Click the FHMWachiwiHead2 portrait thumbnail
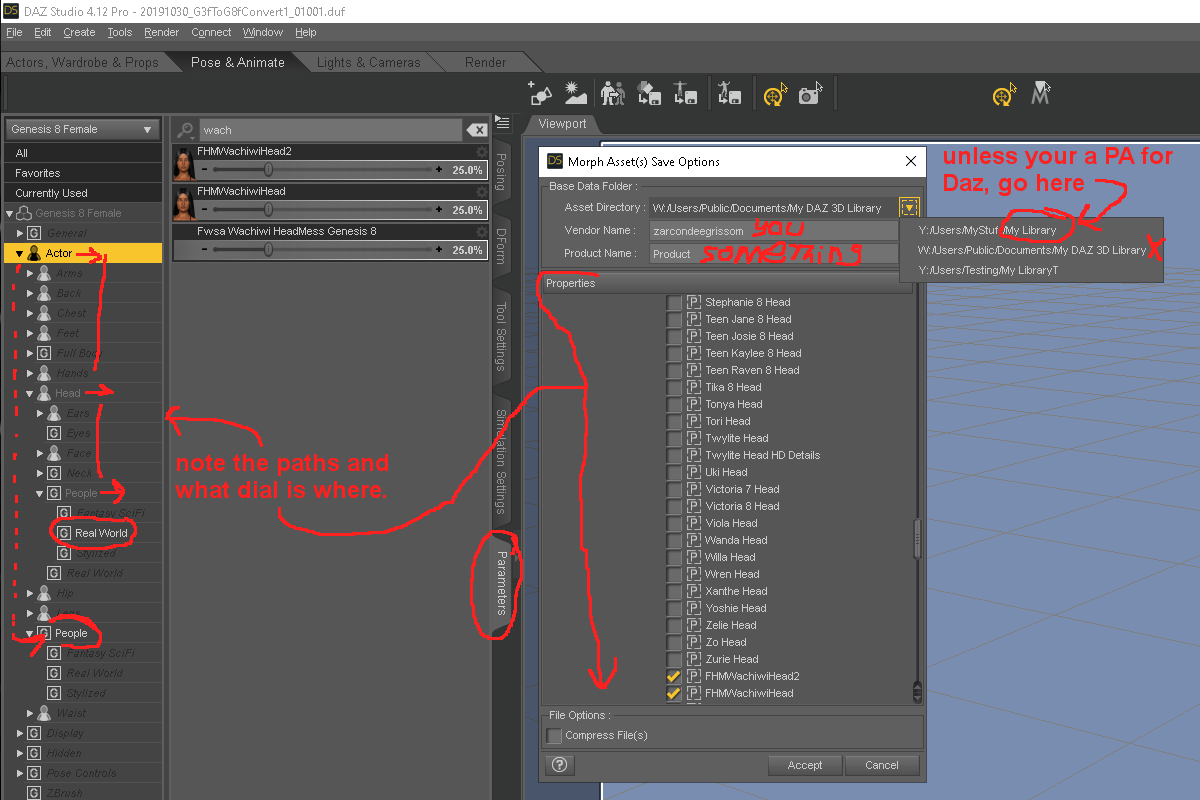 (184, 162)
